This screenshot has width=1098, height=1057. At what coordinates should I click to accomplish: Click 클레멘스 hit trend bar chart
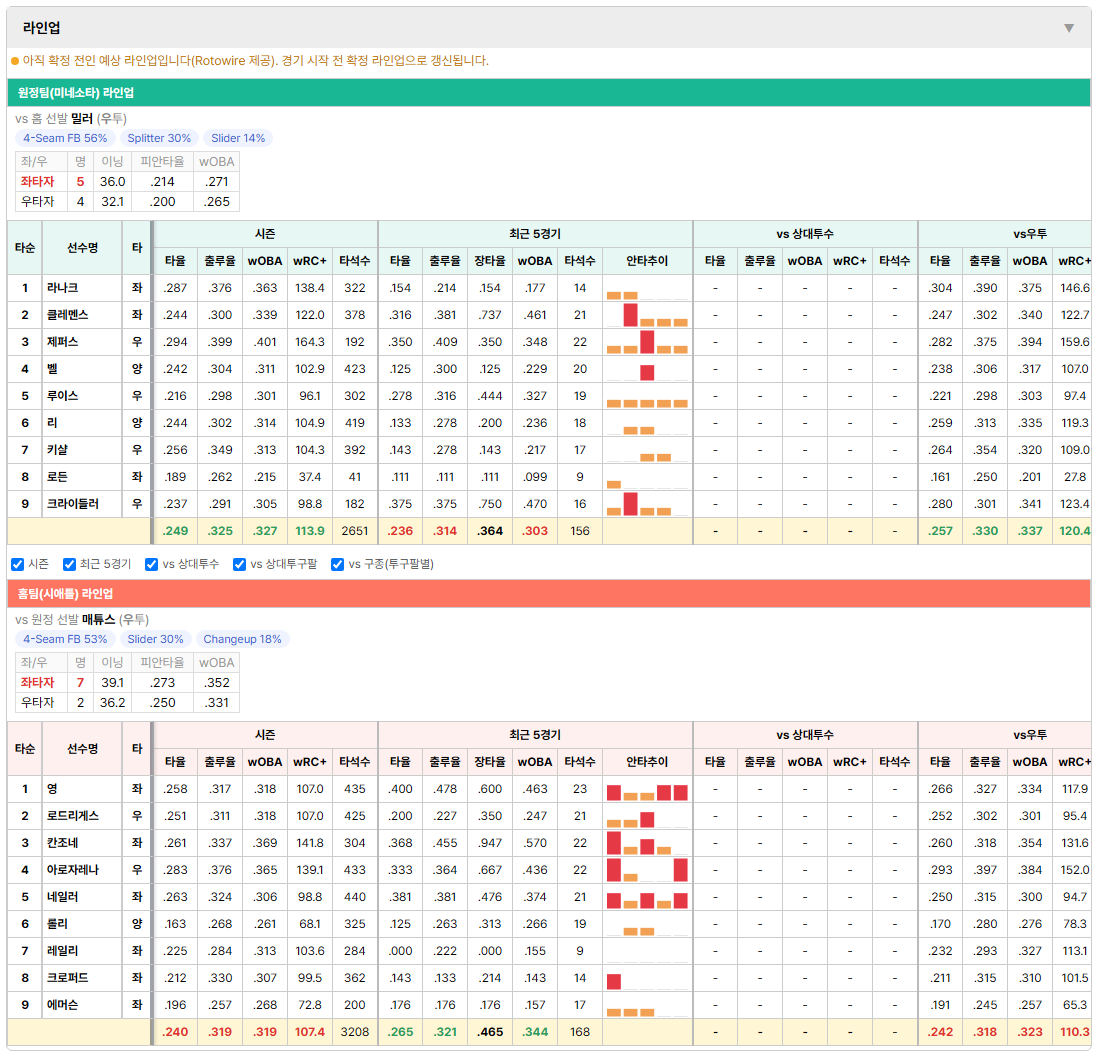[647, 315]
